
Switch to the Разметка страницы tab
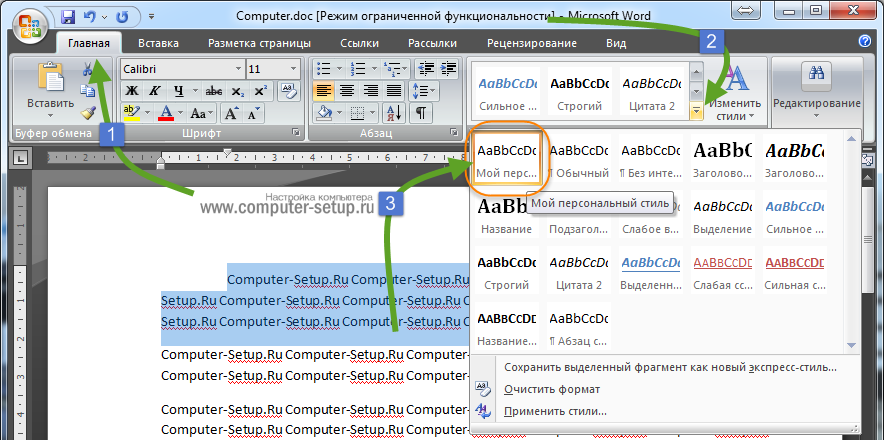[x=259, y=43]
